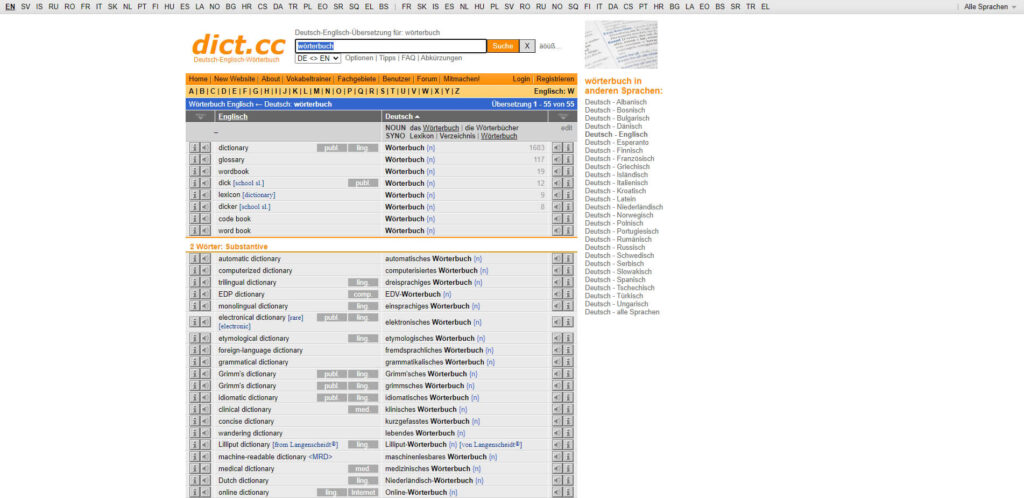1024x498 pixels.
Task: Open 'Deutsch - Französisch' in sidebar
Action: point(619,159)
